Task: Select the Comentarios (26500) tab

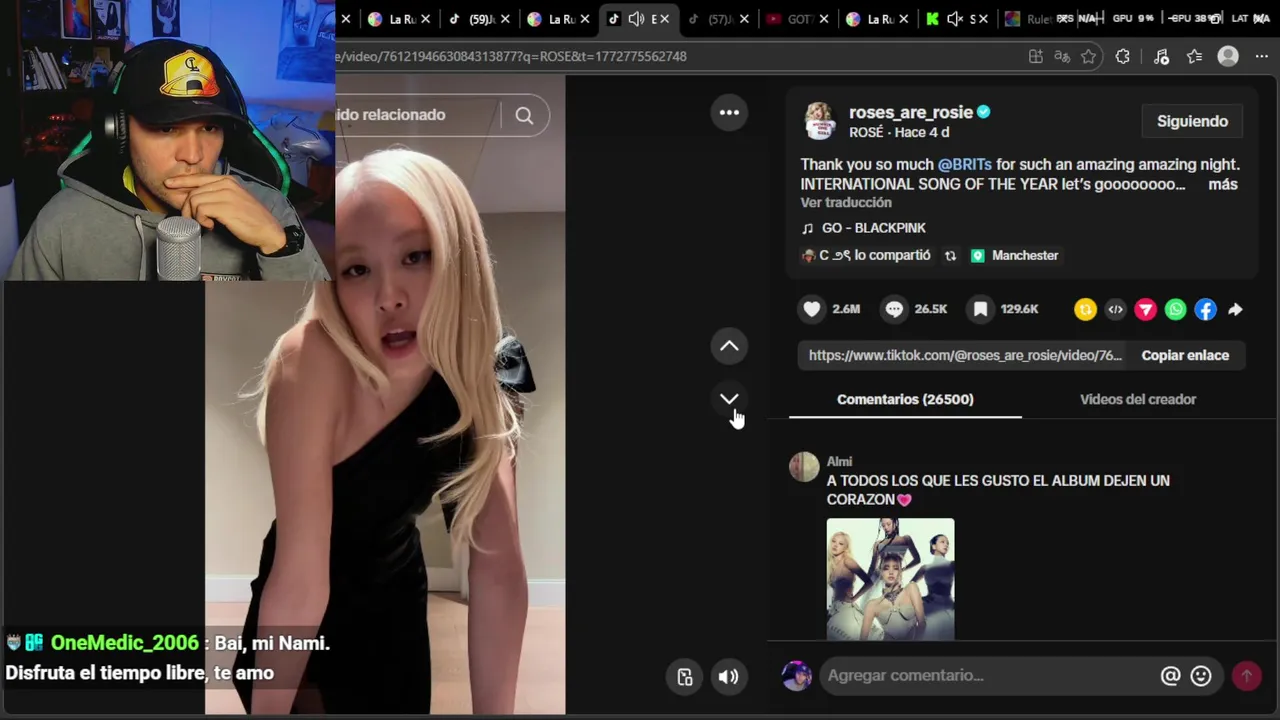Action: pos(905,399)
